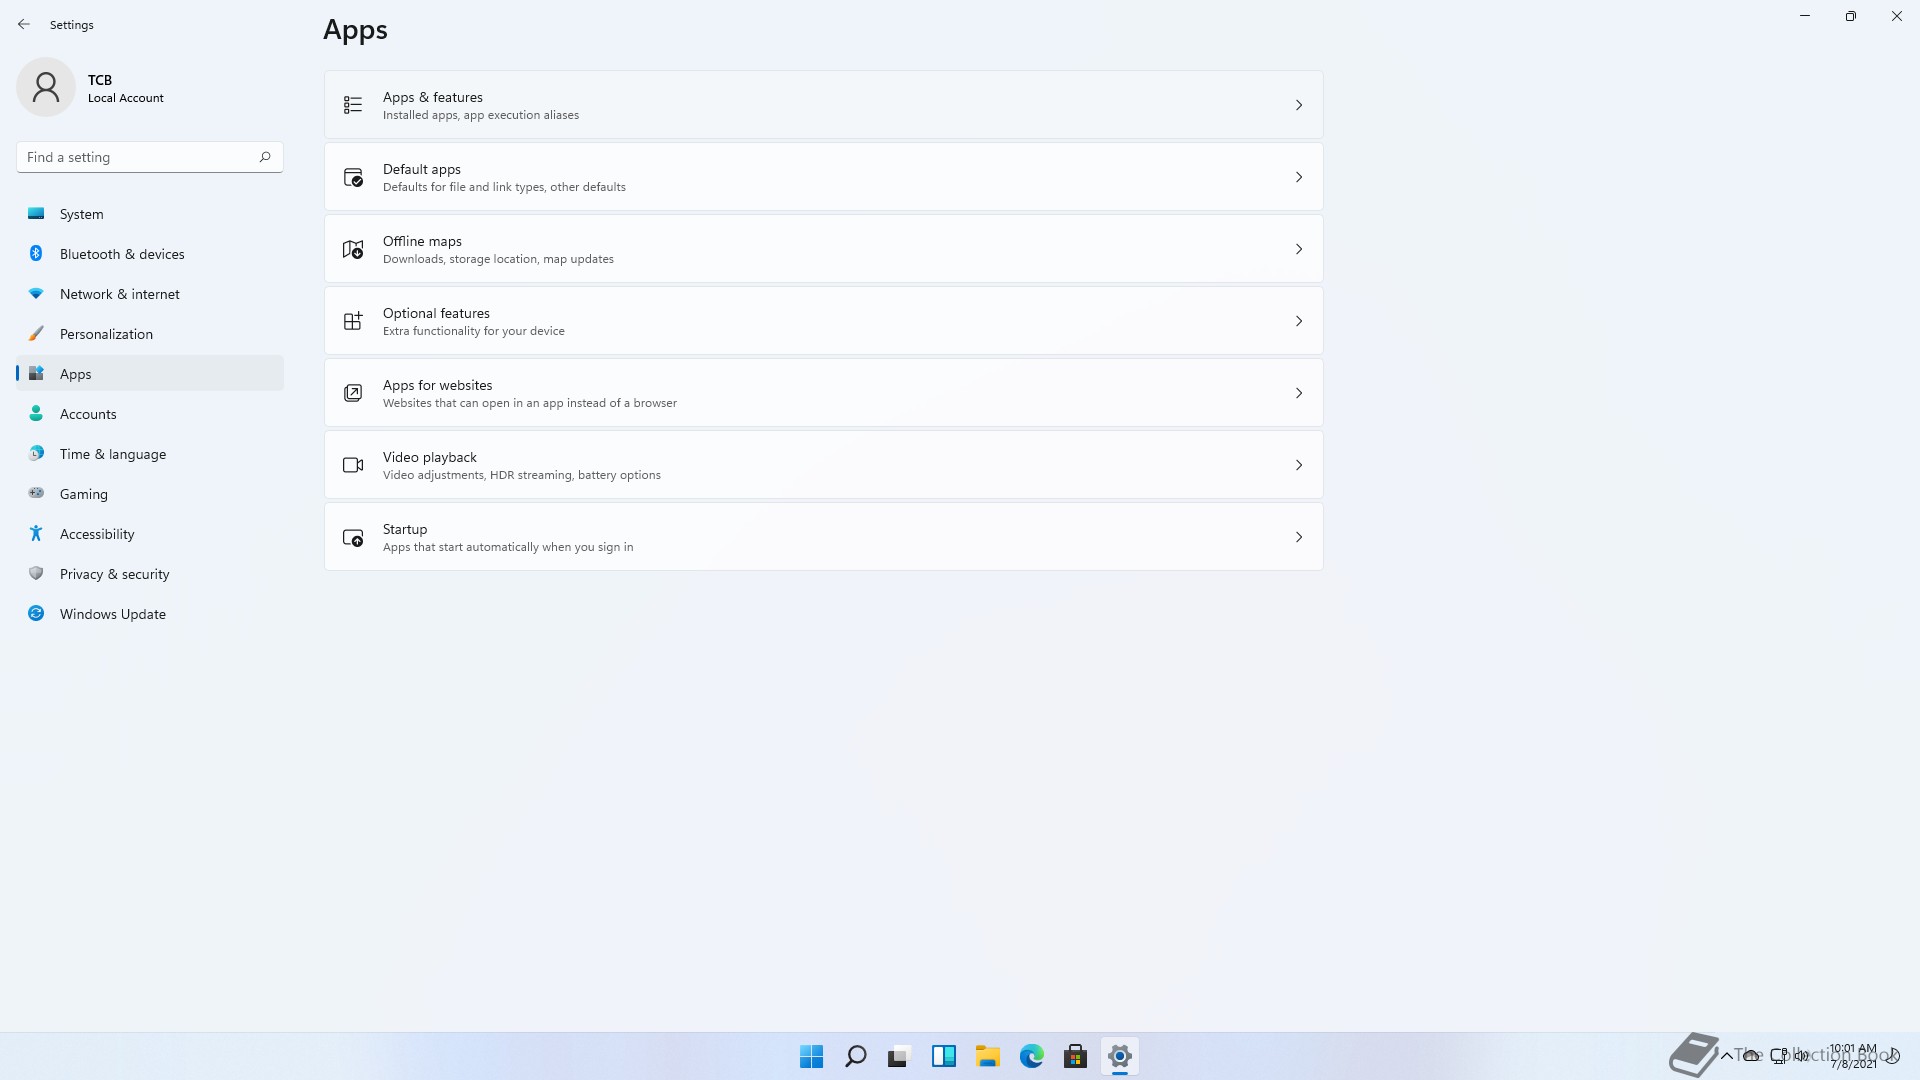Click the user profile avatar
The height and width of the screenshot is (1080, 1920).
[46, 87]
